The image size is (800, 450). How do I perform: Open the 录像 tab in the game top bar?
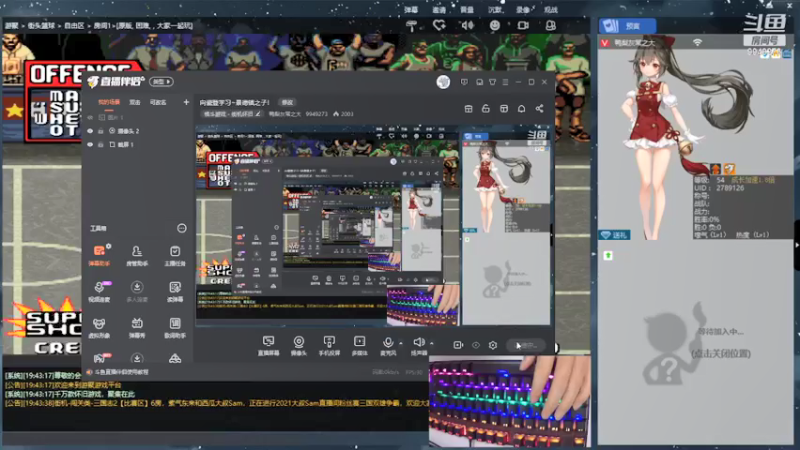[522, 10]
